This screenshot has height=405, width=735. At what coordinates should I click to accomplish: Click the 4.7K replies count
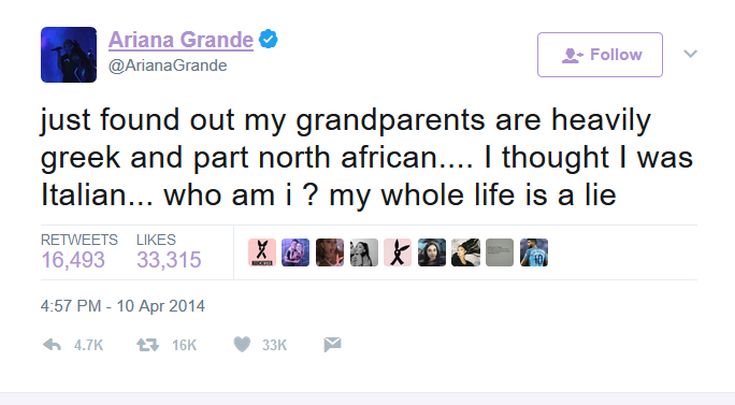tap(89, 345)
